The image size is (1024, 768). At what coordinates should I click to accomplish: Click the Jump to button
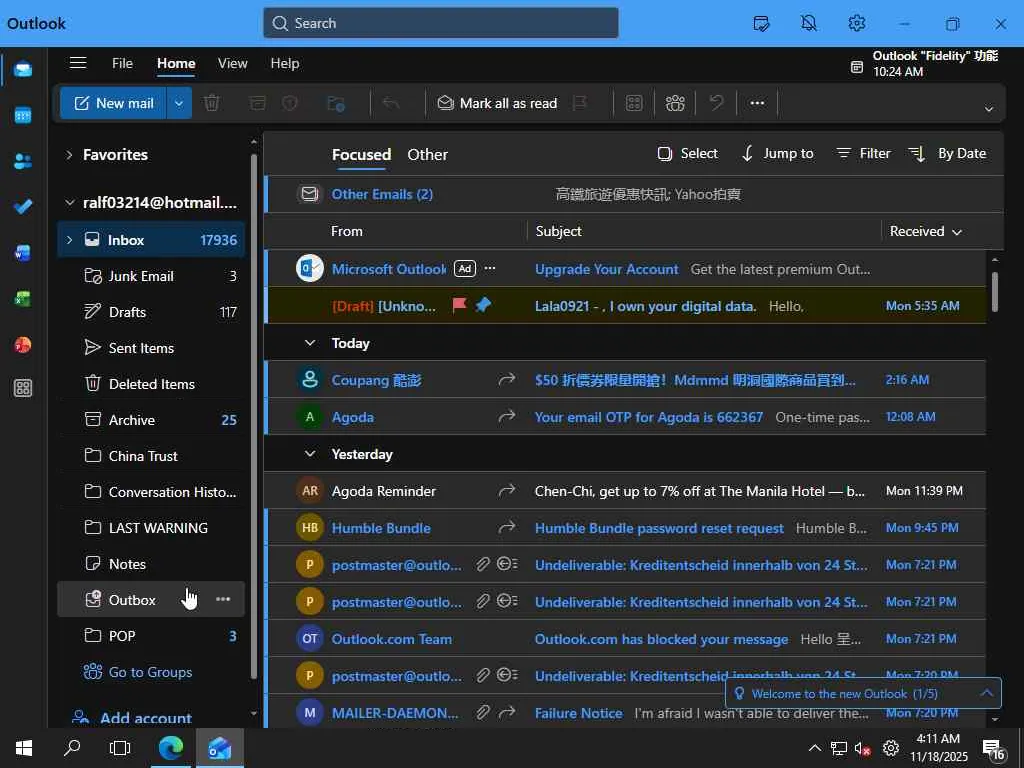[778, 153]
